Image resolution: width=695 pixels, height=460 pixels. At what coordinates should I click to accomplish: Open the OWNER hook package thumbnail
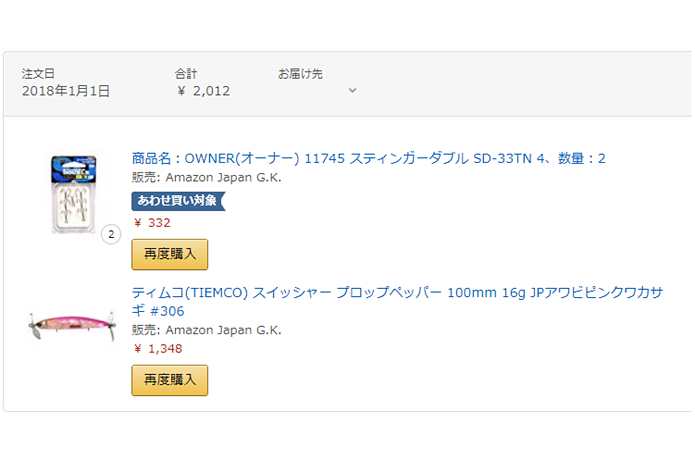pos(74,194)
